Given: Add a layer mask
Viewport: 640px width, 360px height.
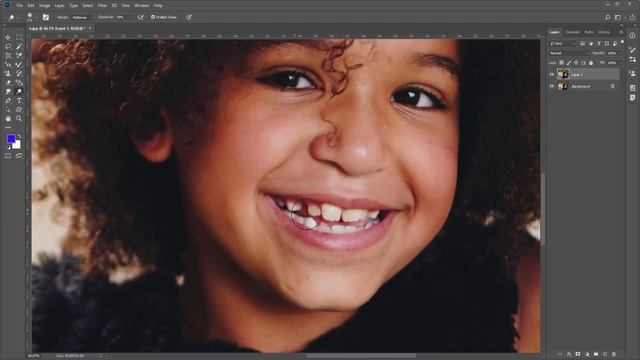Looking at the screenshot, I should coord(578,354).
